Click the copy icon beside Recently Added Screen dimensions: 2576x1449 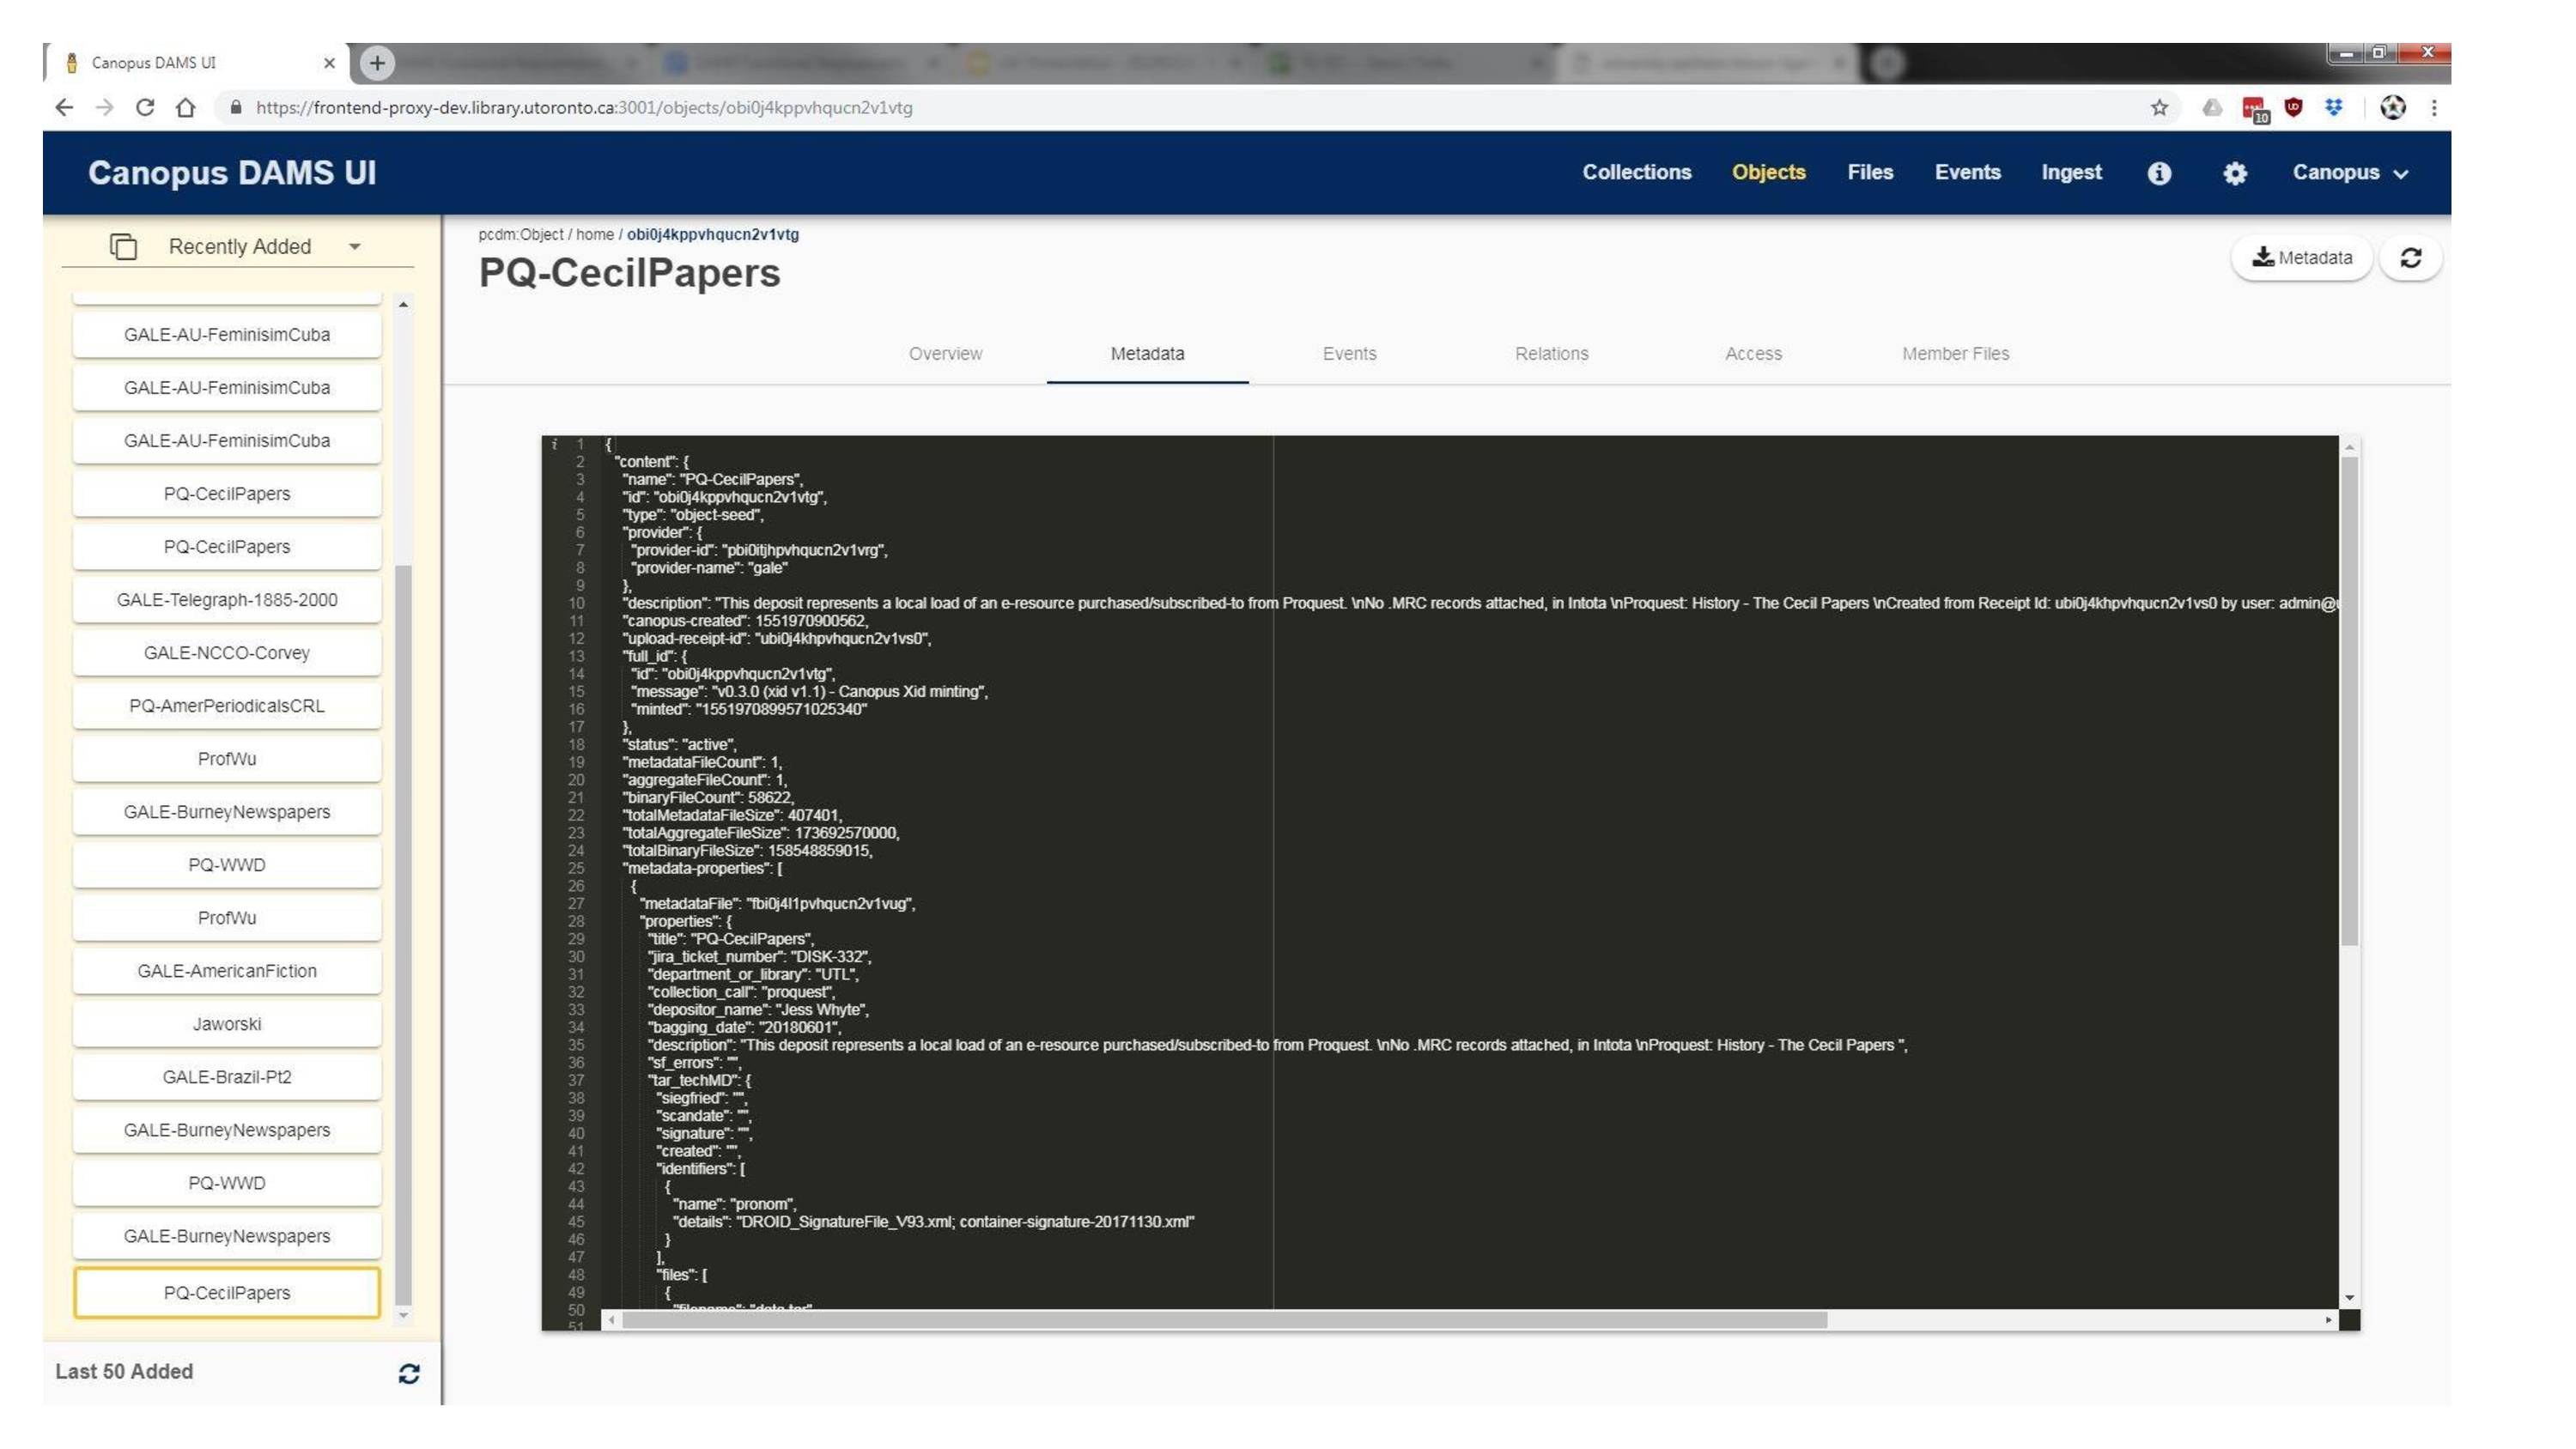pyautogui.click(x=123, y=246)
